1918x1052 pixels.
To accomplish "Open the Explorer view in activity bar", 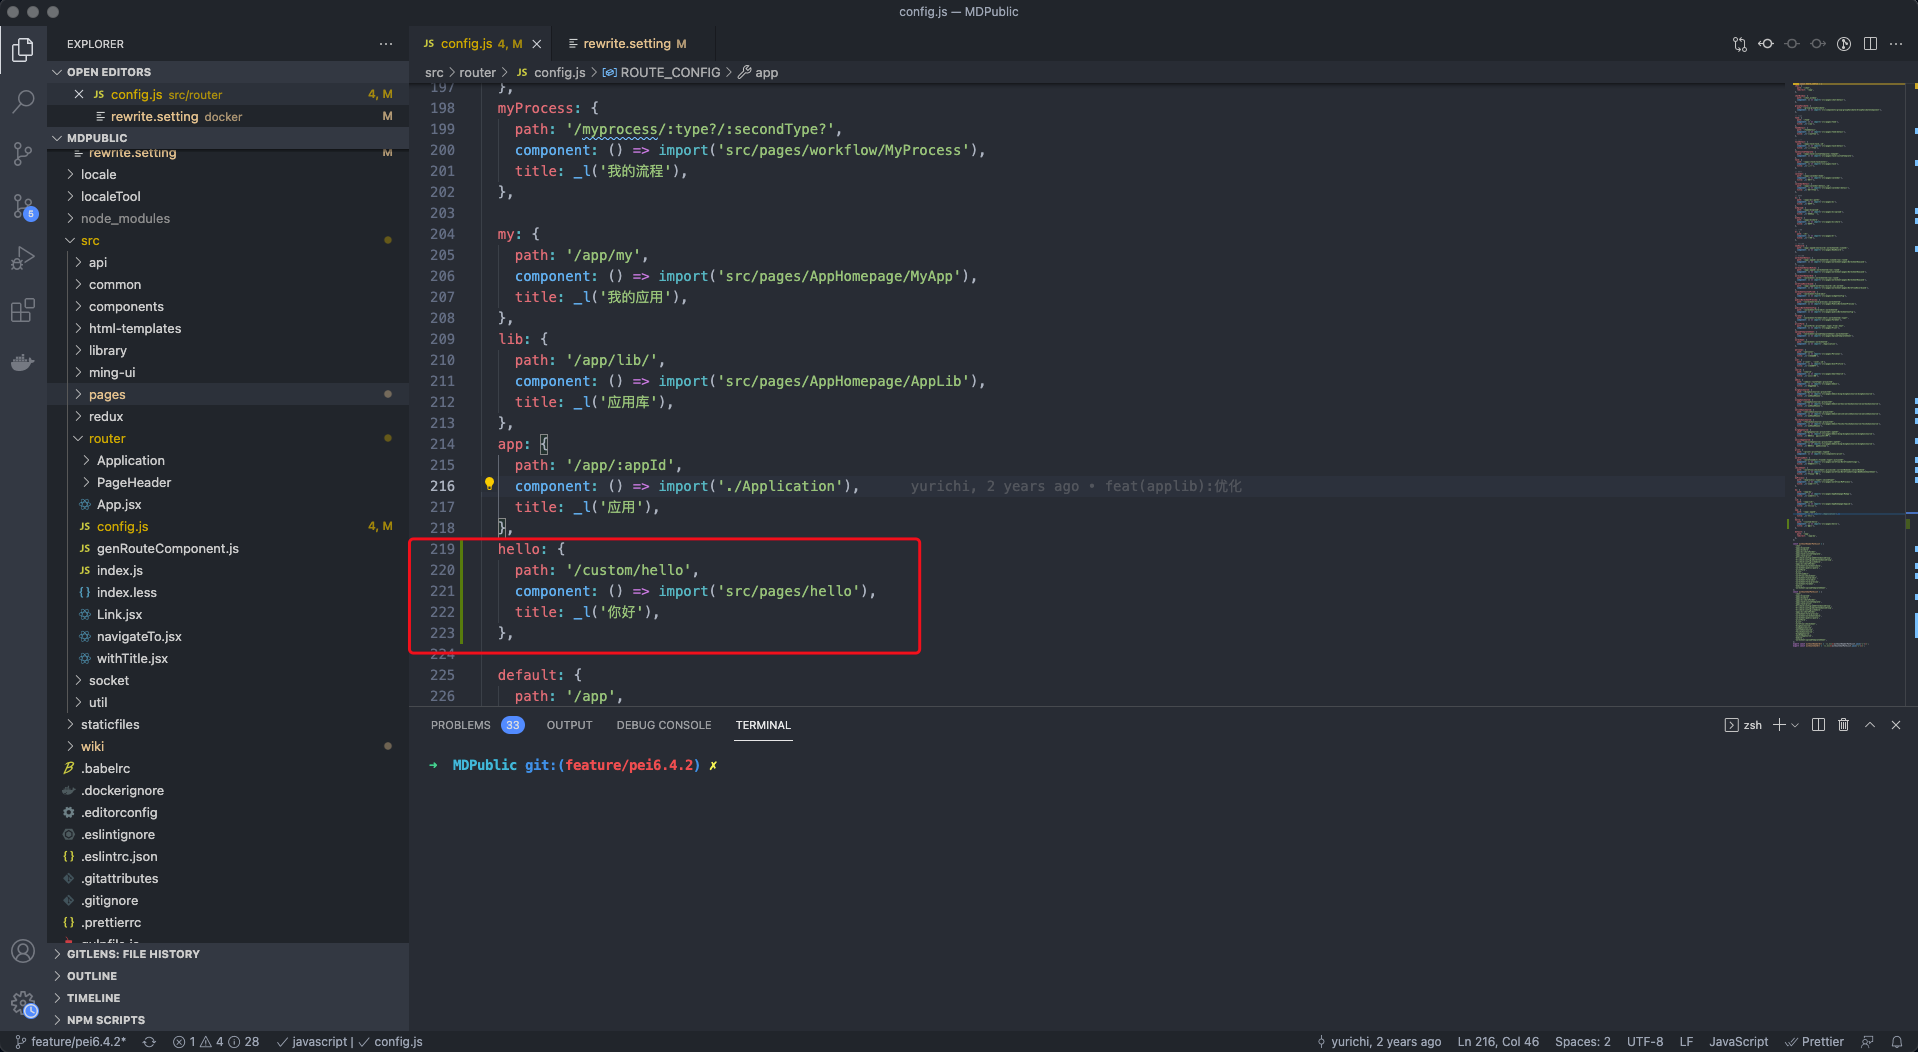I will (23, 49).
